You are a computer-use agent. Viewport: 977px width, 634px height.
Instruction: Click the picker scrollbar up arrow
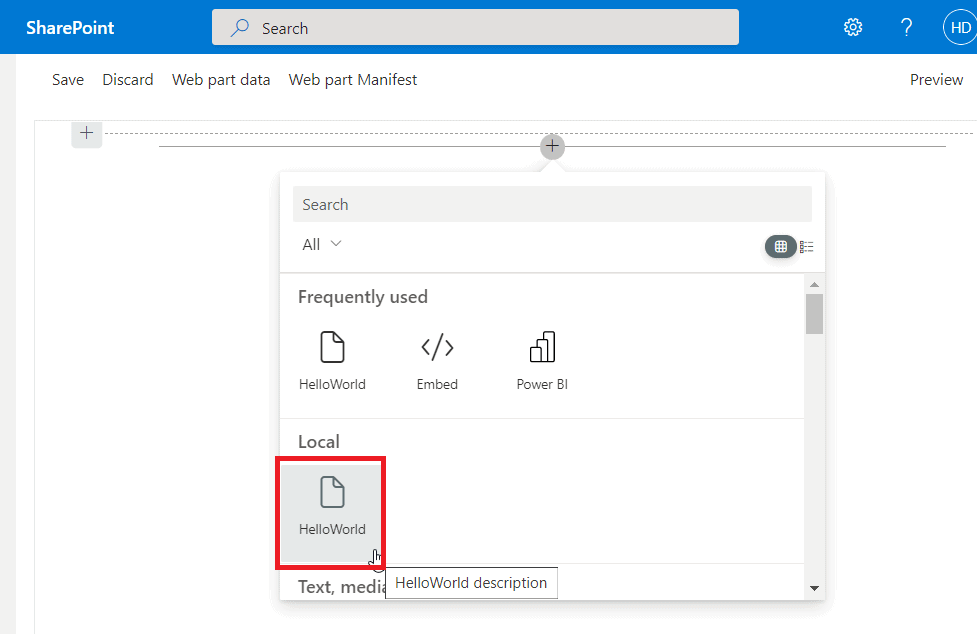(814, 284)
